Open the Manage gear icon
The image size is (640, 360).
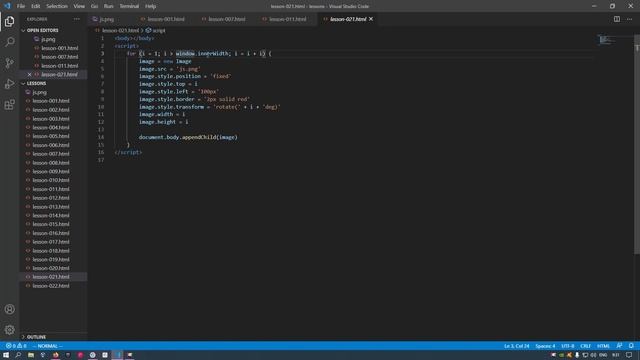tap(9, 329)
